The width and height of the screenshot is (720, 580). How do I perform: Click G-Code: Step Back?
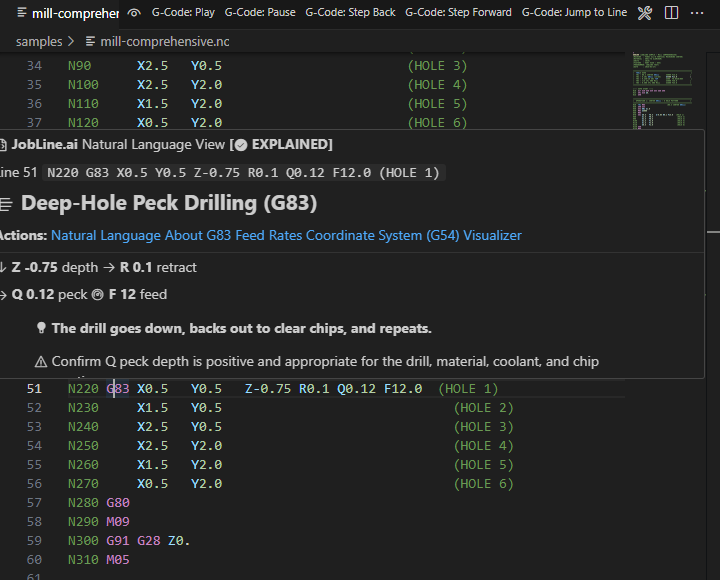click(x=350, y=12)
